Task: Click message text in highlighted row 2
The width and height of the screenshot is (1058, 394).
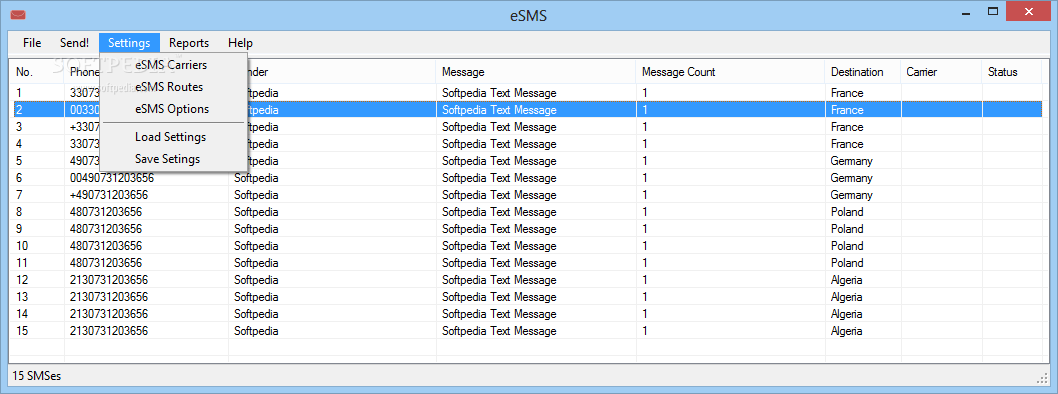Action: click(499, 110)
